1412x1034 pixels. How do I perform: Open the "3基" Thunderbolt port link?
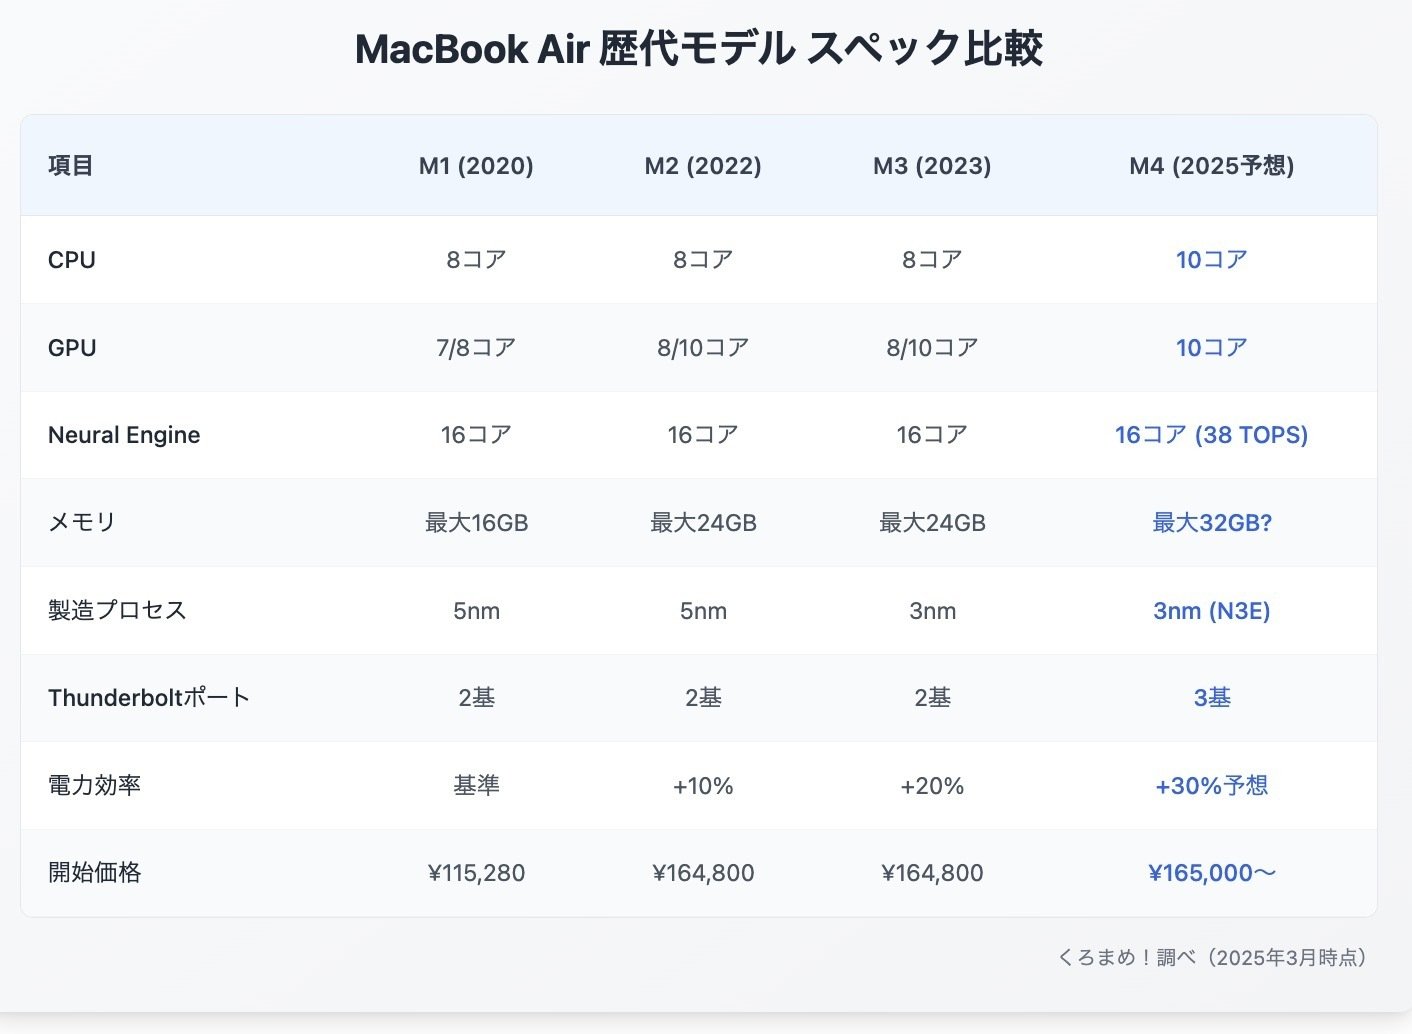pos(1211,698)
